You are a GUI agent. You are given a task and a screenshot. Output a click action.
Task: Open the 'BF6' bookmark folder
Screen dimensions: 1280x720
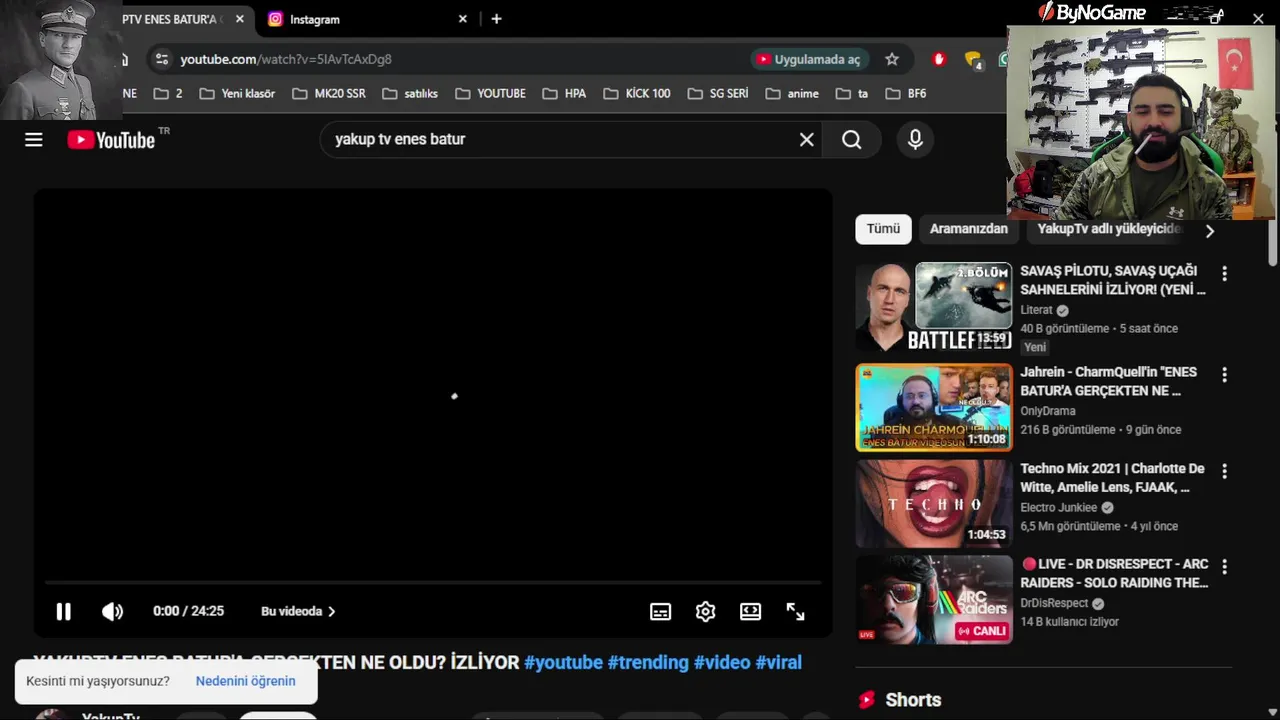(904, 93)
